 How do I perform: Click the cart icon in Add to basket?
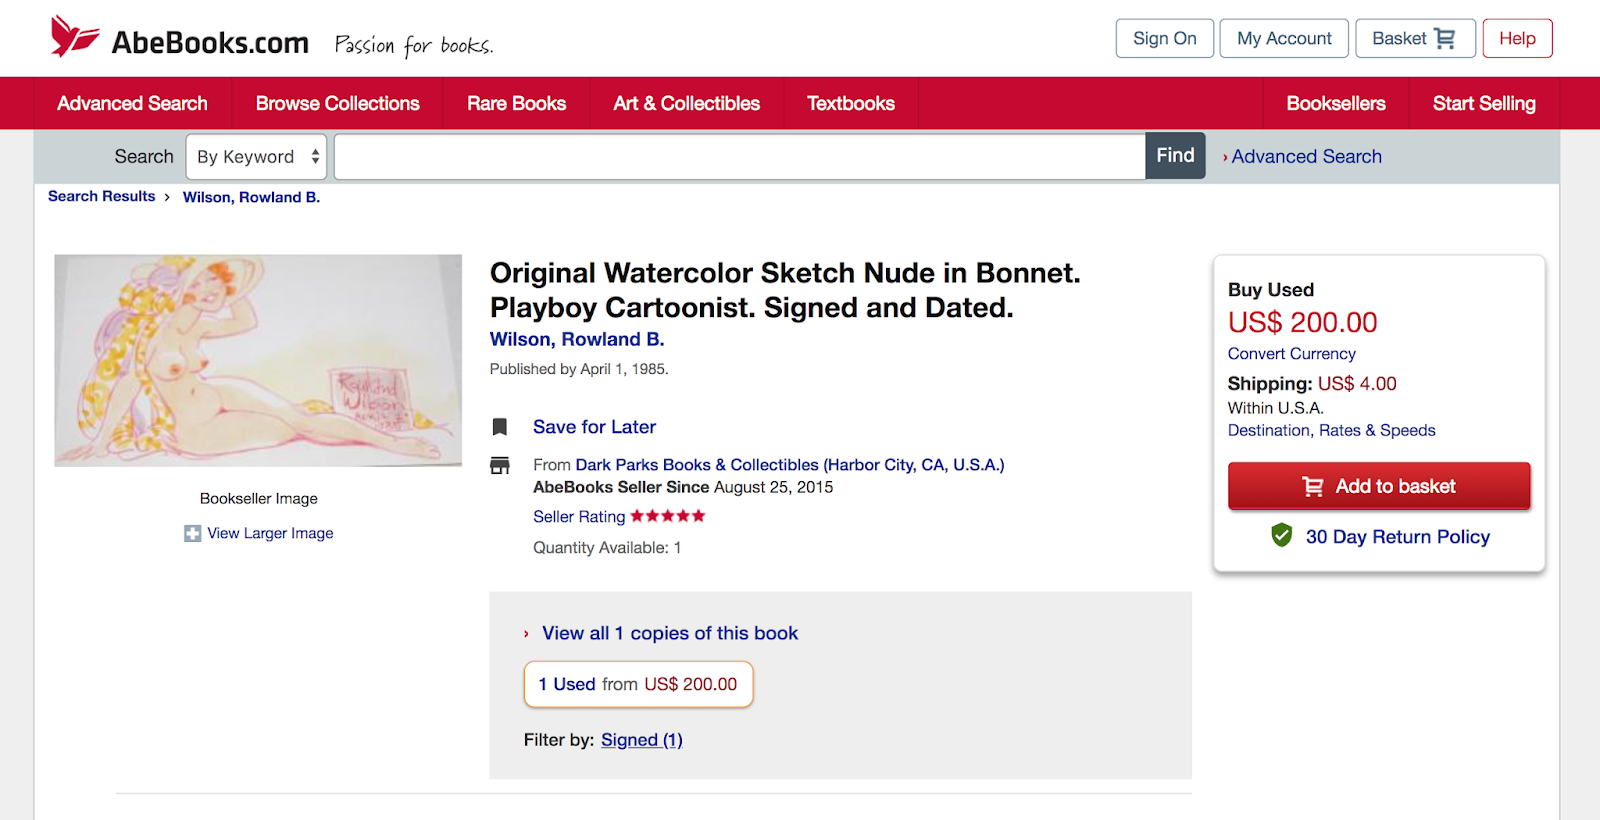pos(1312,487)
